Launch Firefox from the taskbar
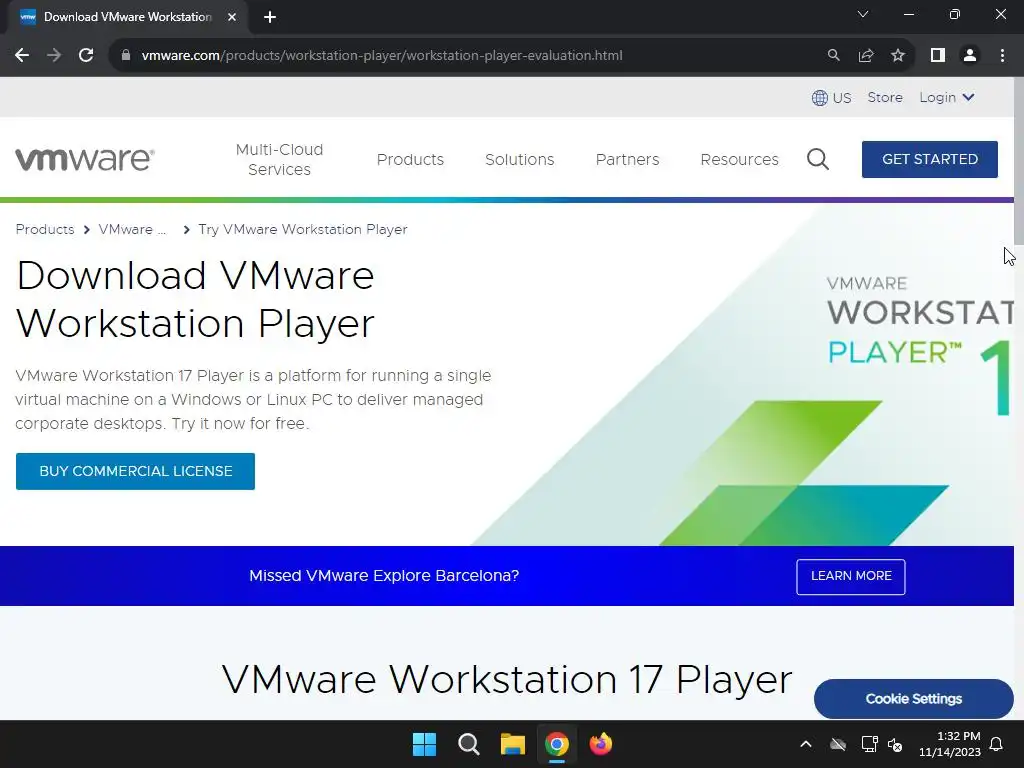The height and width of the screenshot is (768, 1024). [x=601, y=744]
